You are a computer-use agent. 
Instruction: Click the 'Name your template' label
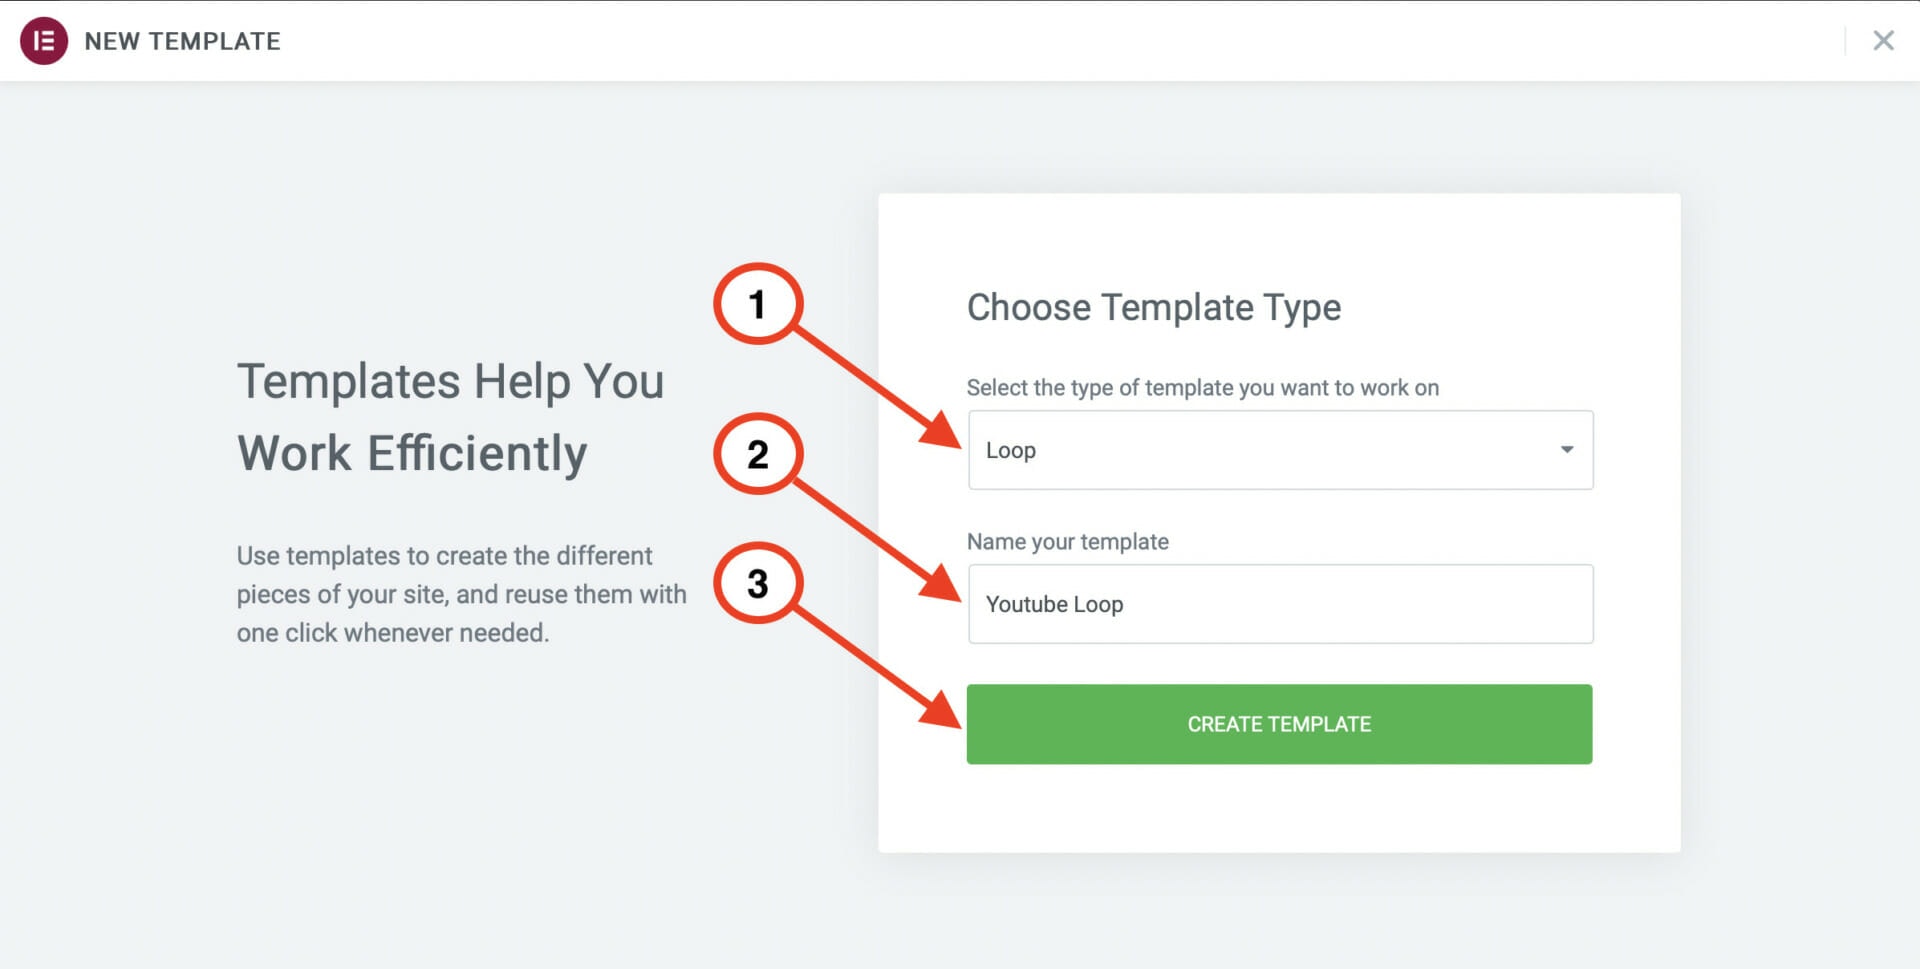[1067, 542]
